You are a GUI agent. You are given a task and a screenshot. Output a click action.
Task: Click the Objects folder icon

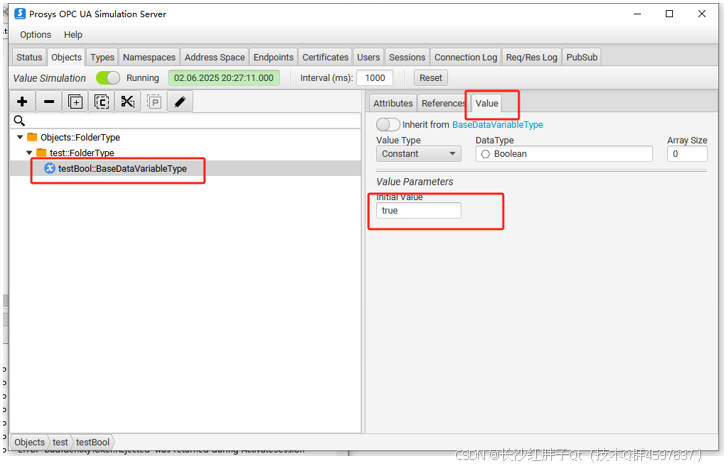click(32, 137)
